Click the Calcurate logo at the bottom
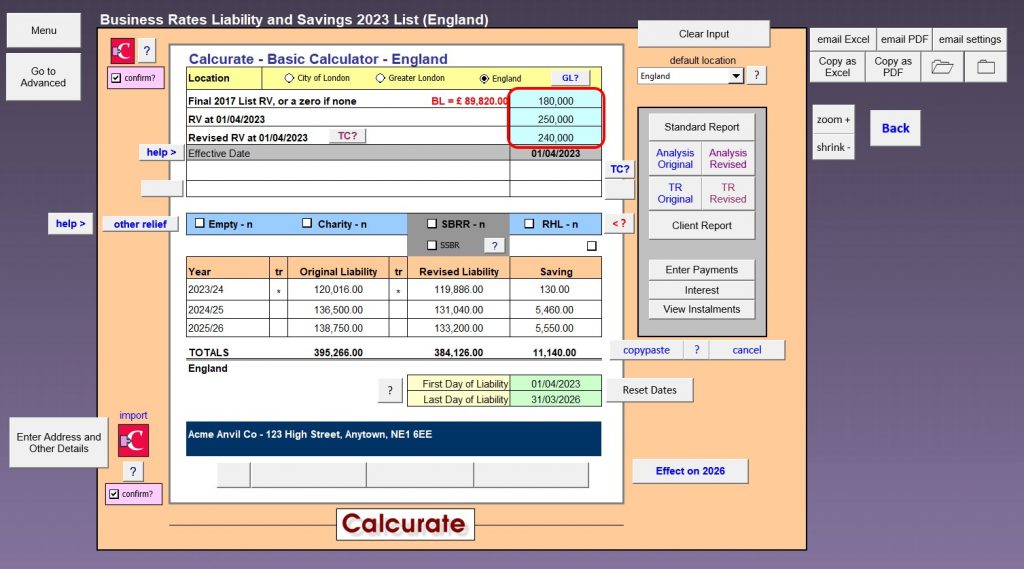This screenshot has height=569, width=1024. [x=405, y=524]
